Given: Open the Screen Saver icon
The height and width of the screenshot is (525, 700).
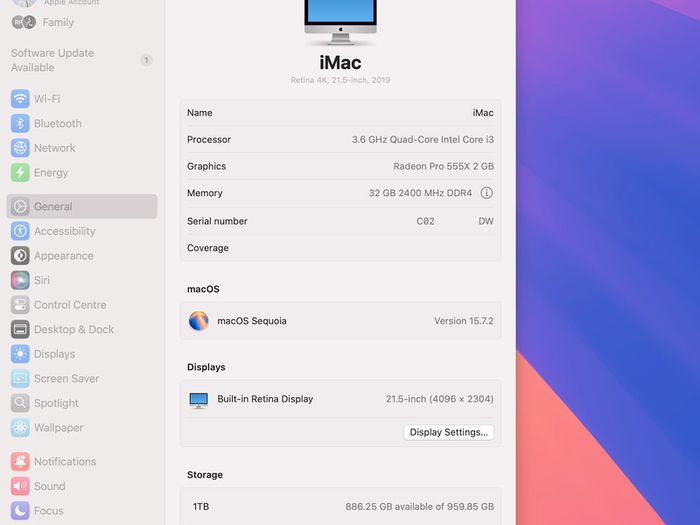Looking at the screenshot, I should (20, 378).
